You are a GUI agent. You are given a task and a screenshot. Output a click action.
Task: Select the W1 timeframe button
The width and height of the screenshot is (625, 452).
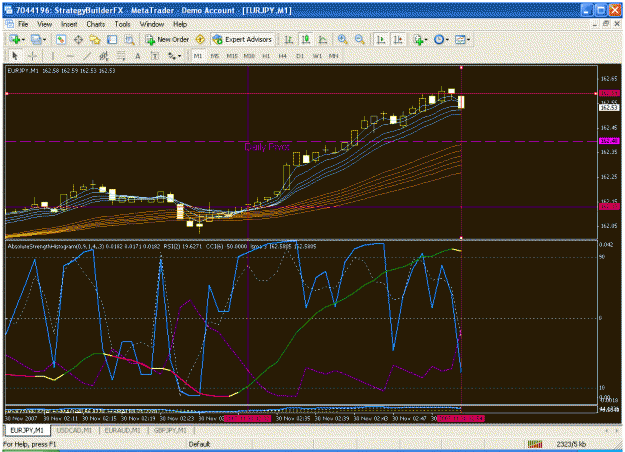[317, 56]
